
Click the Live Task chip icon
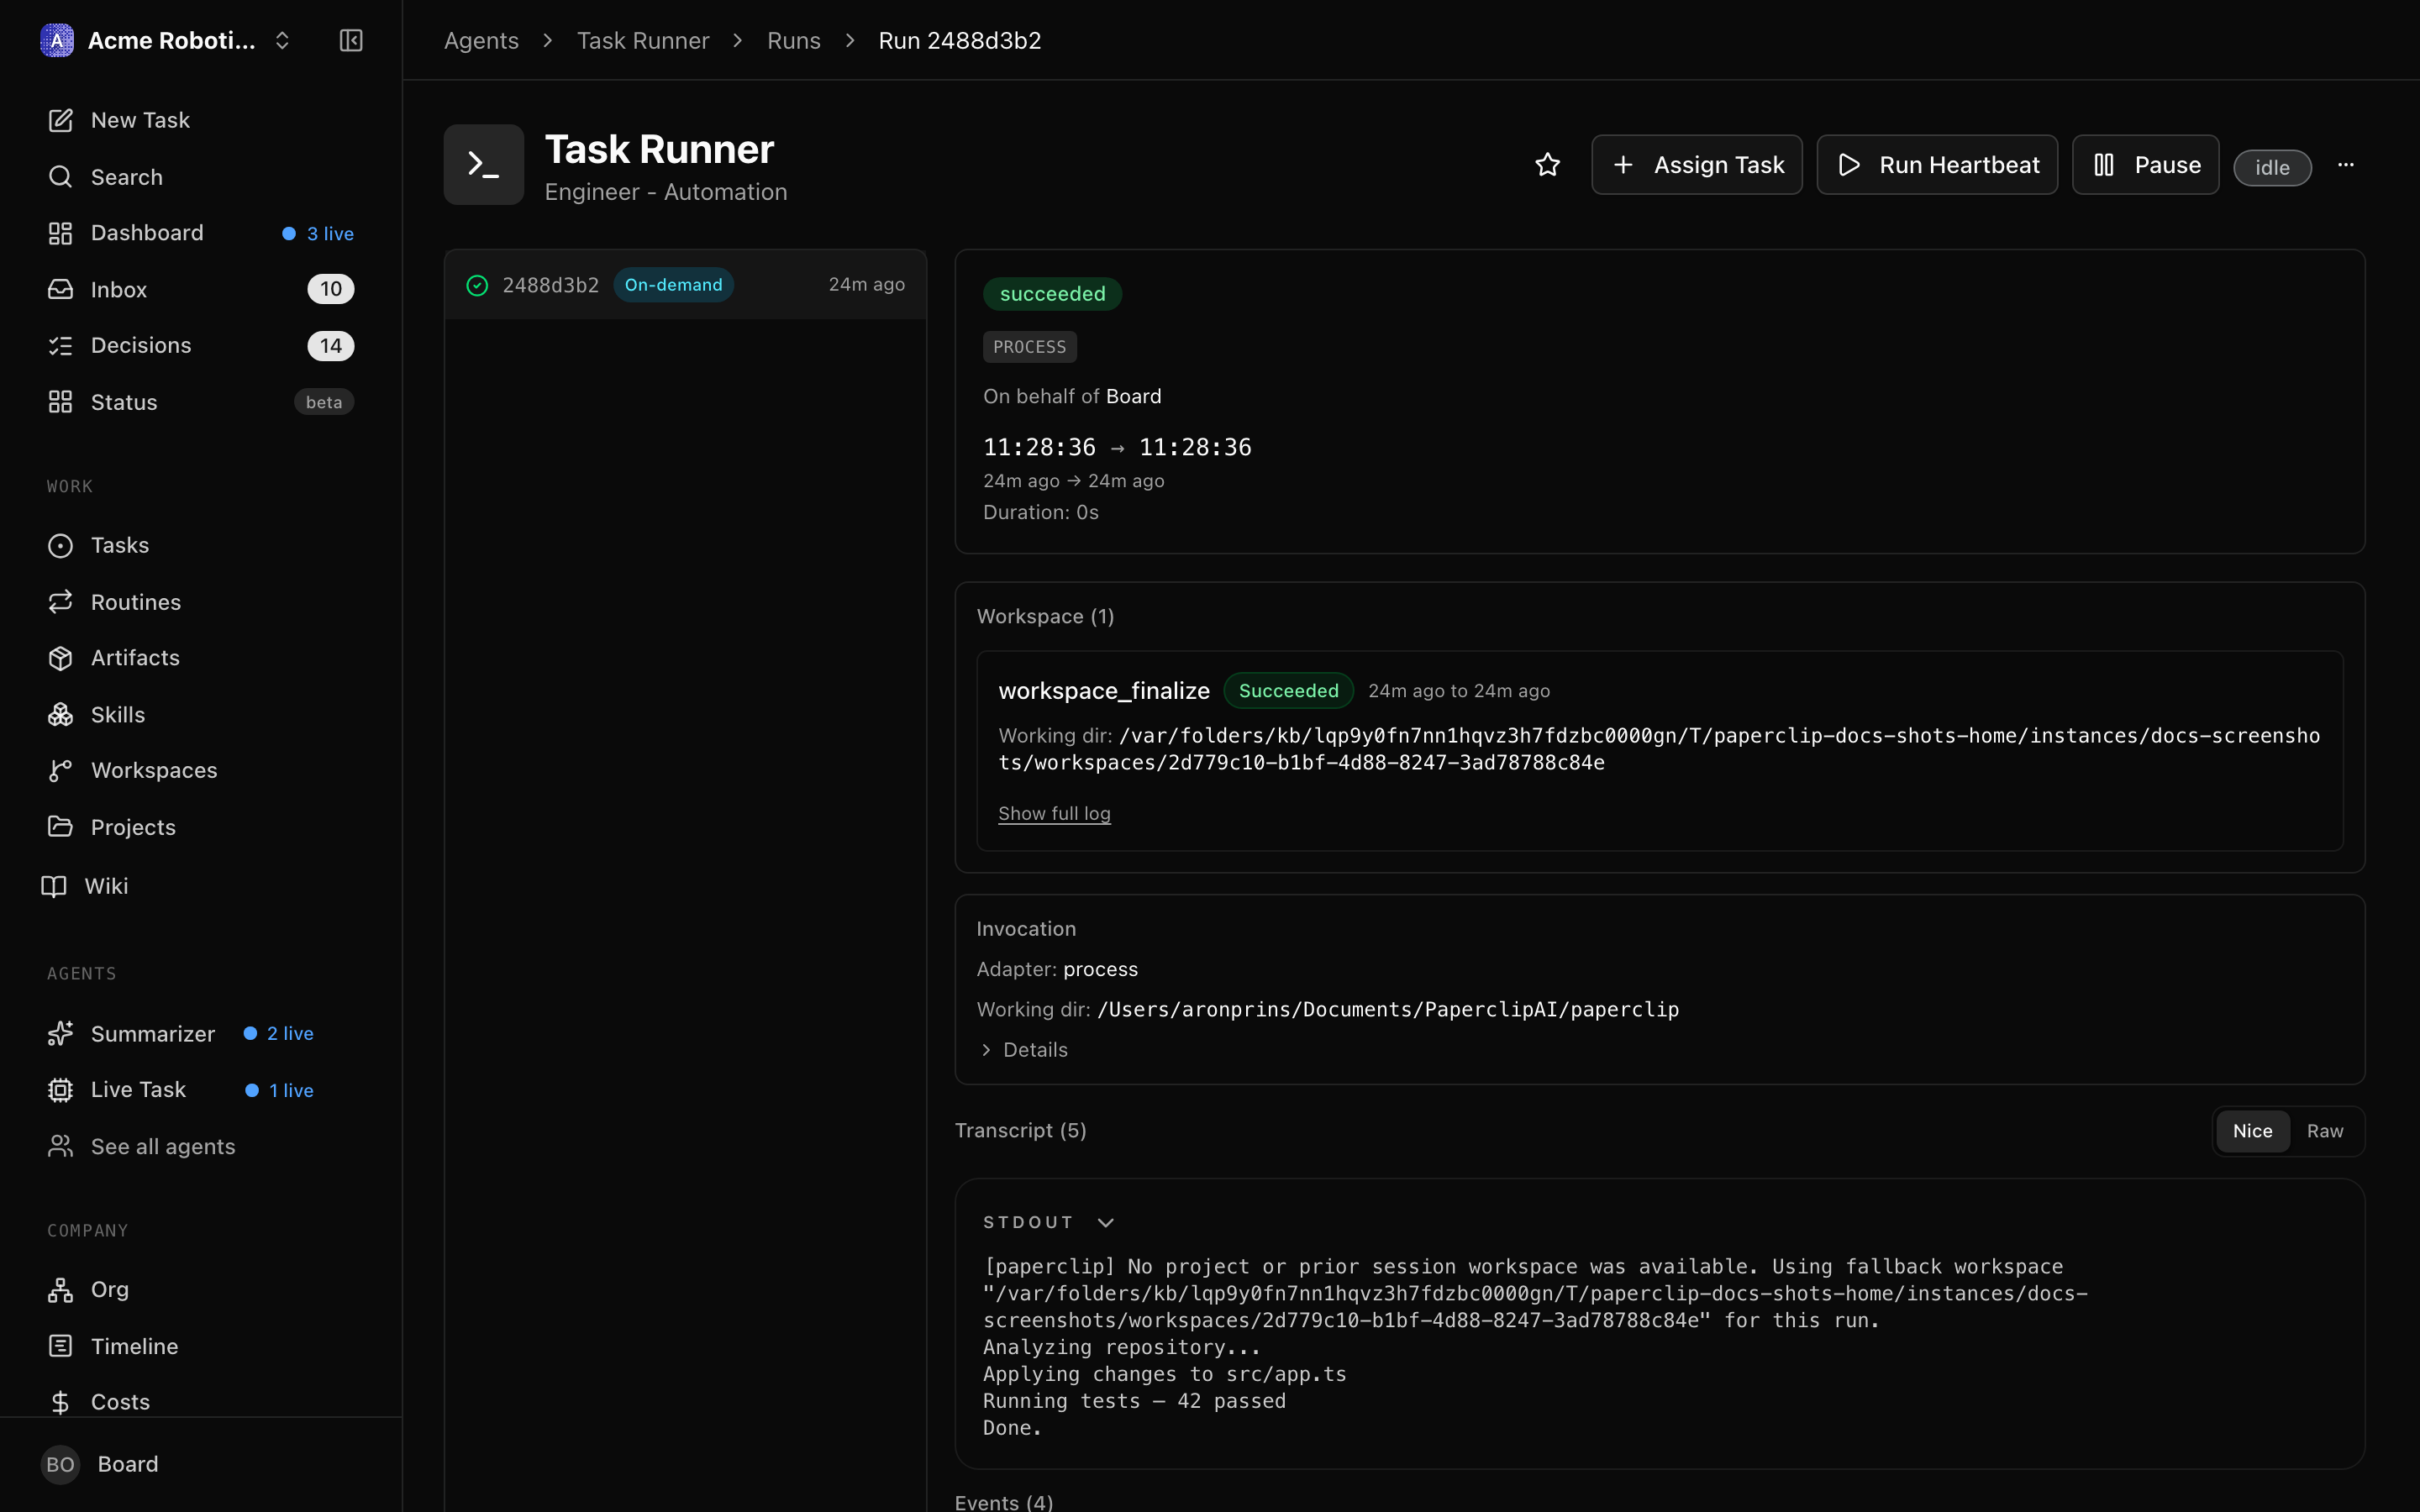tap(60, 1090)
